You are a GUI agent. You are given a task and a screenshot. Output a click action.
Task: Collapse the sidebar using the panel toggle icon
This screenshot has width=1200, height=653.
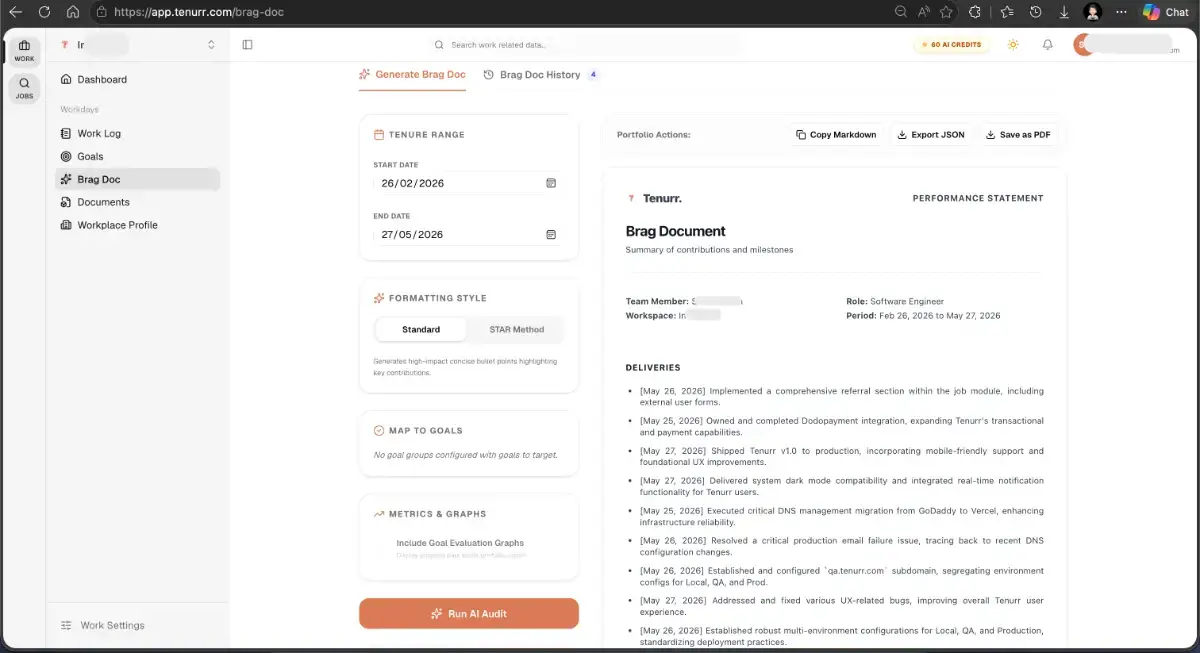248,45
